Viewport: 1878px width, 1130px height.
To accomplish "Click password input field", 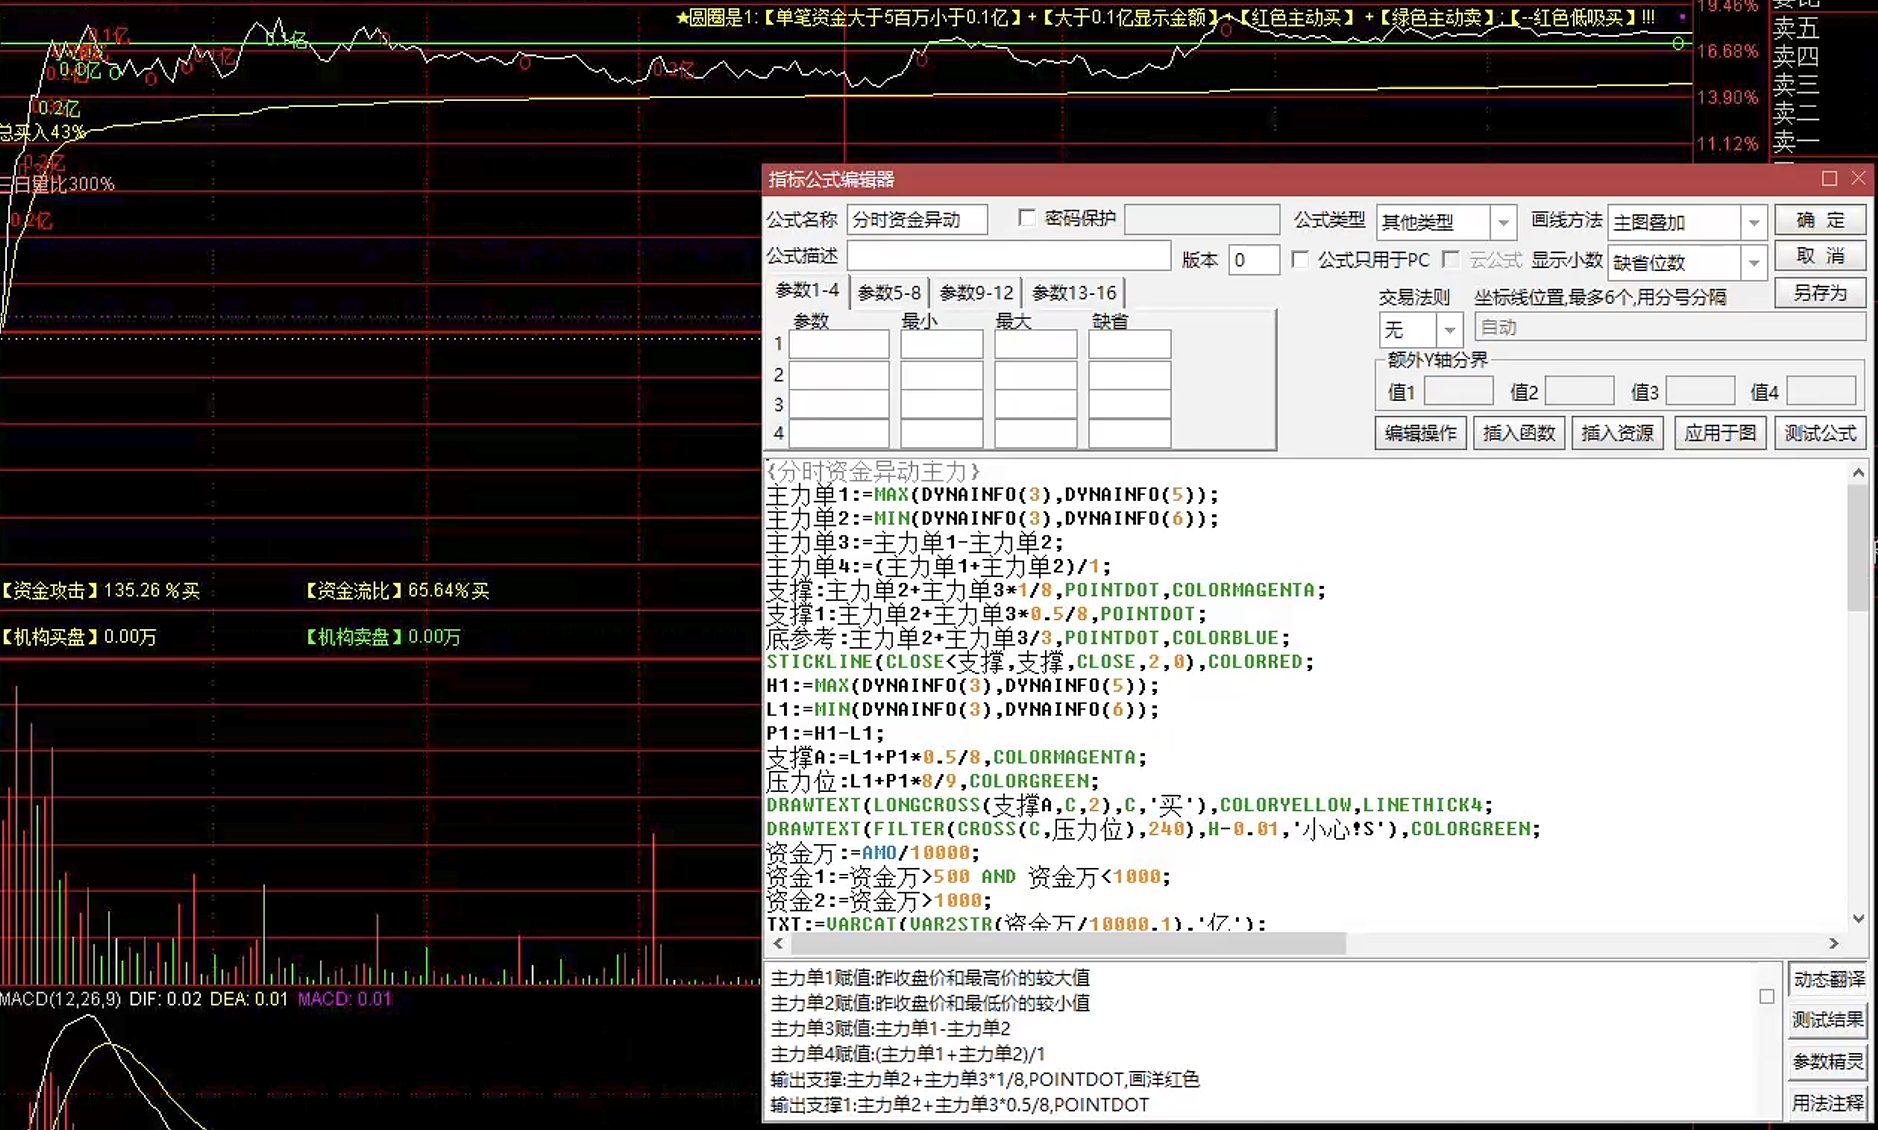I will pos(1202,219).
